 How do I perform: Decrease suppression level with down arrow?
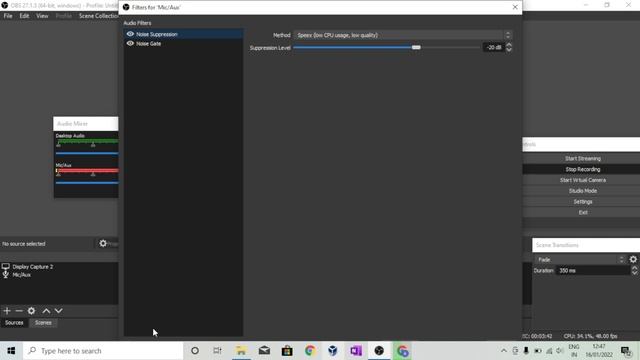509,50
